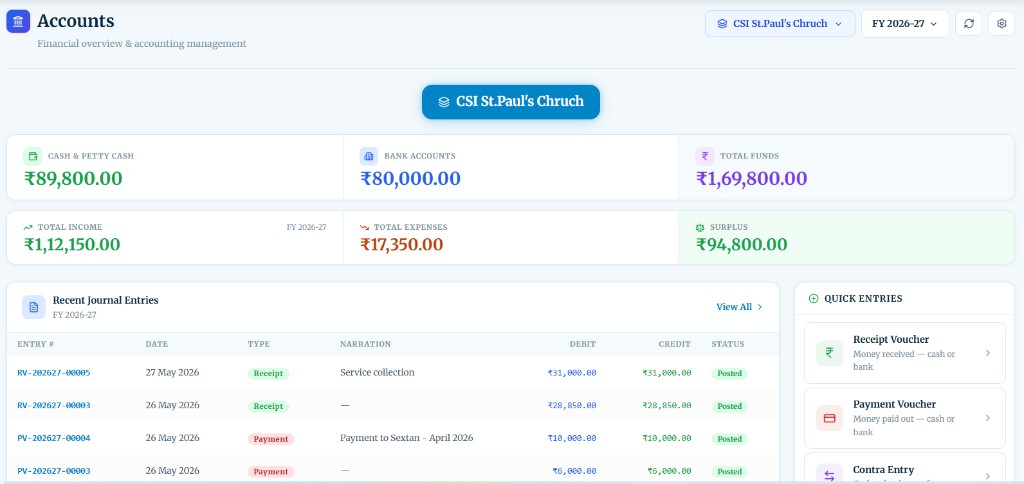Click the centered CSI St.Paul's Chruch button

[511, 102]
